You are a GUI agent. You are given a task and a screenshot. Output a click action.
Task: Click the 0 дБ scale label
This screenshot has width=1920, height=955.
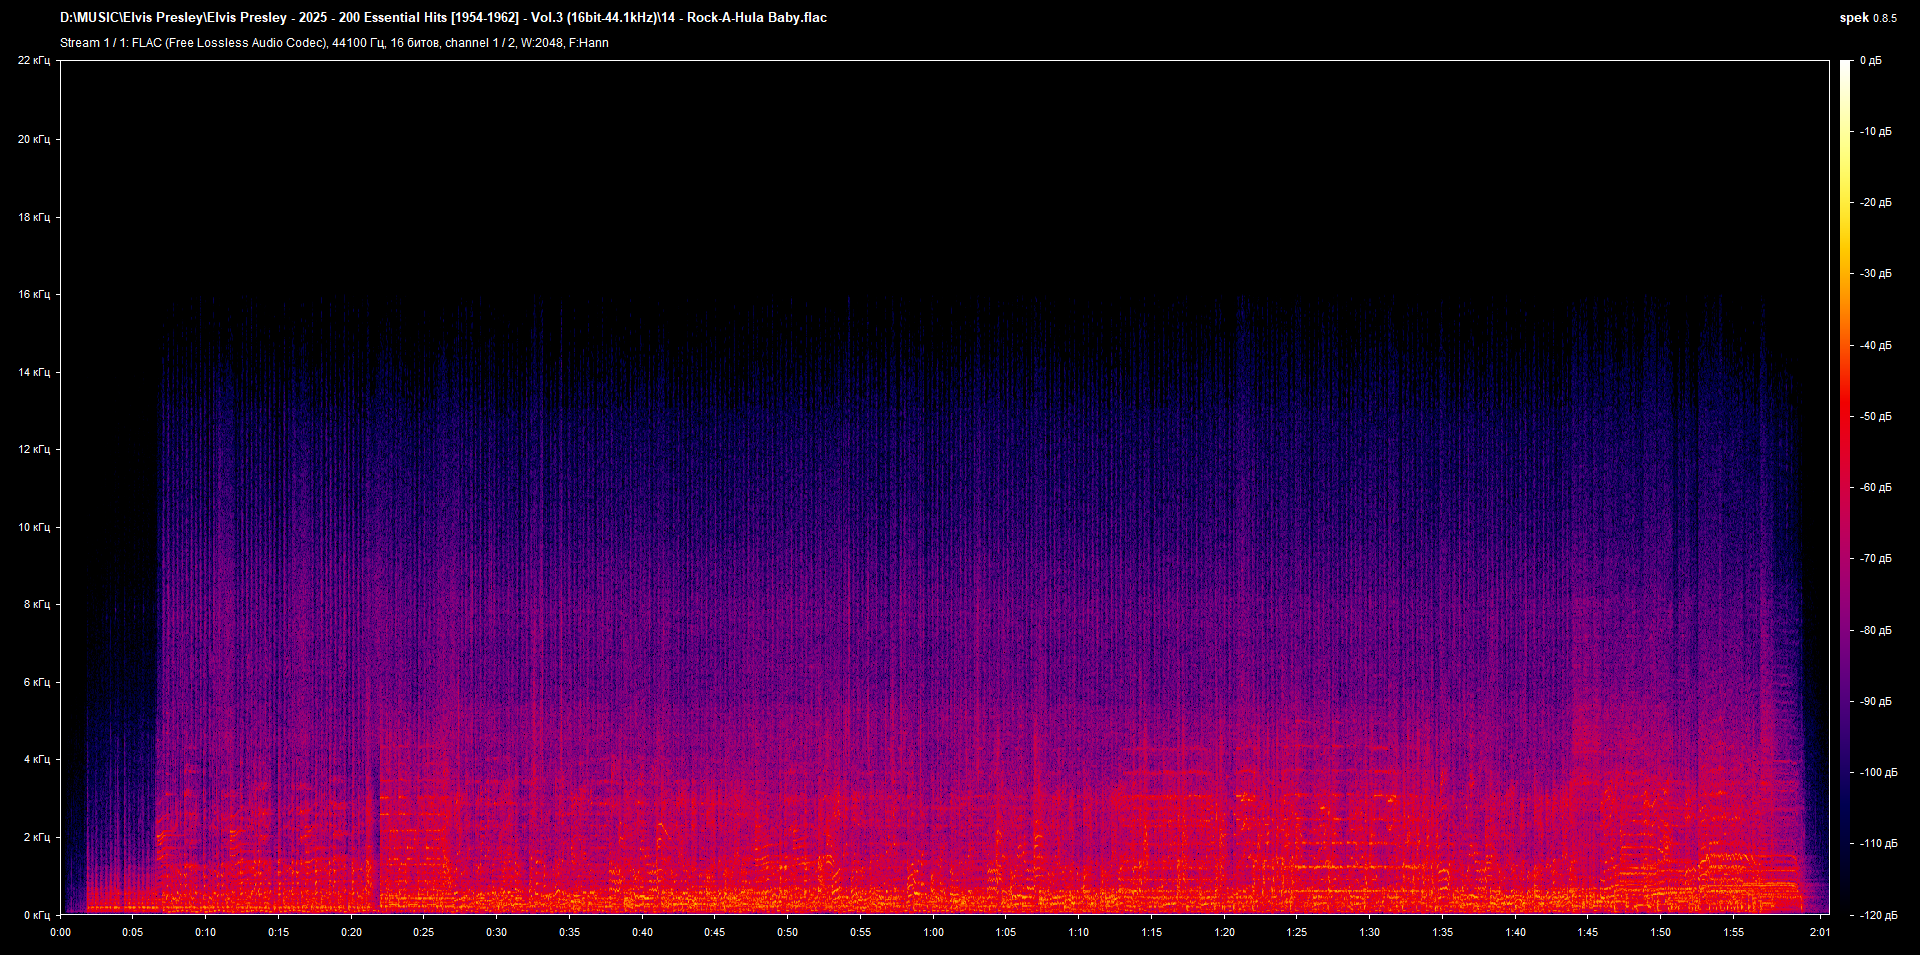click(x=1870, y=61)
